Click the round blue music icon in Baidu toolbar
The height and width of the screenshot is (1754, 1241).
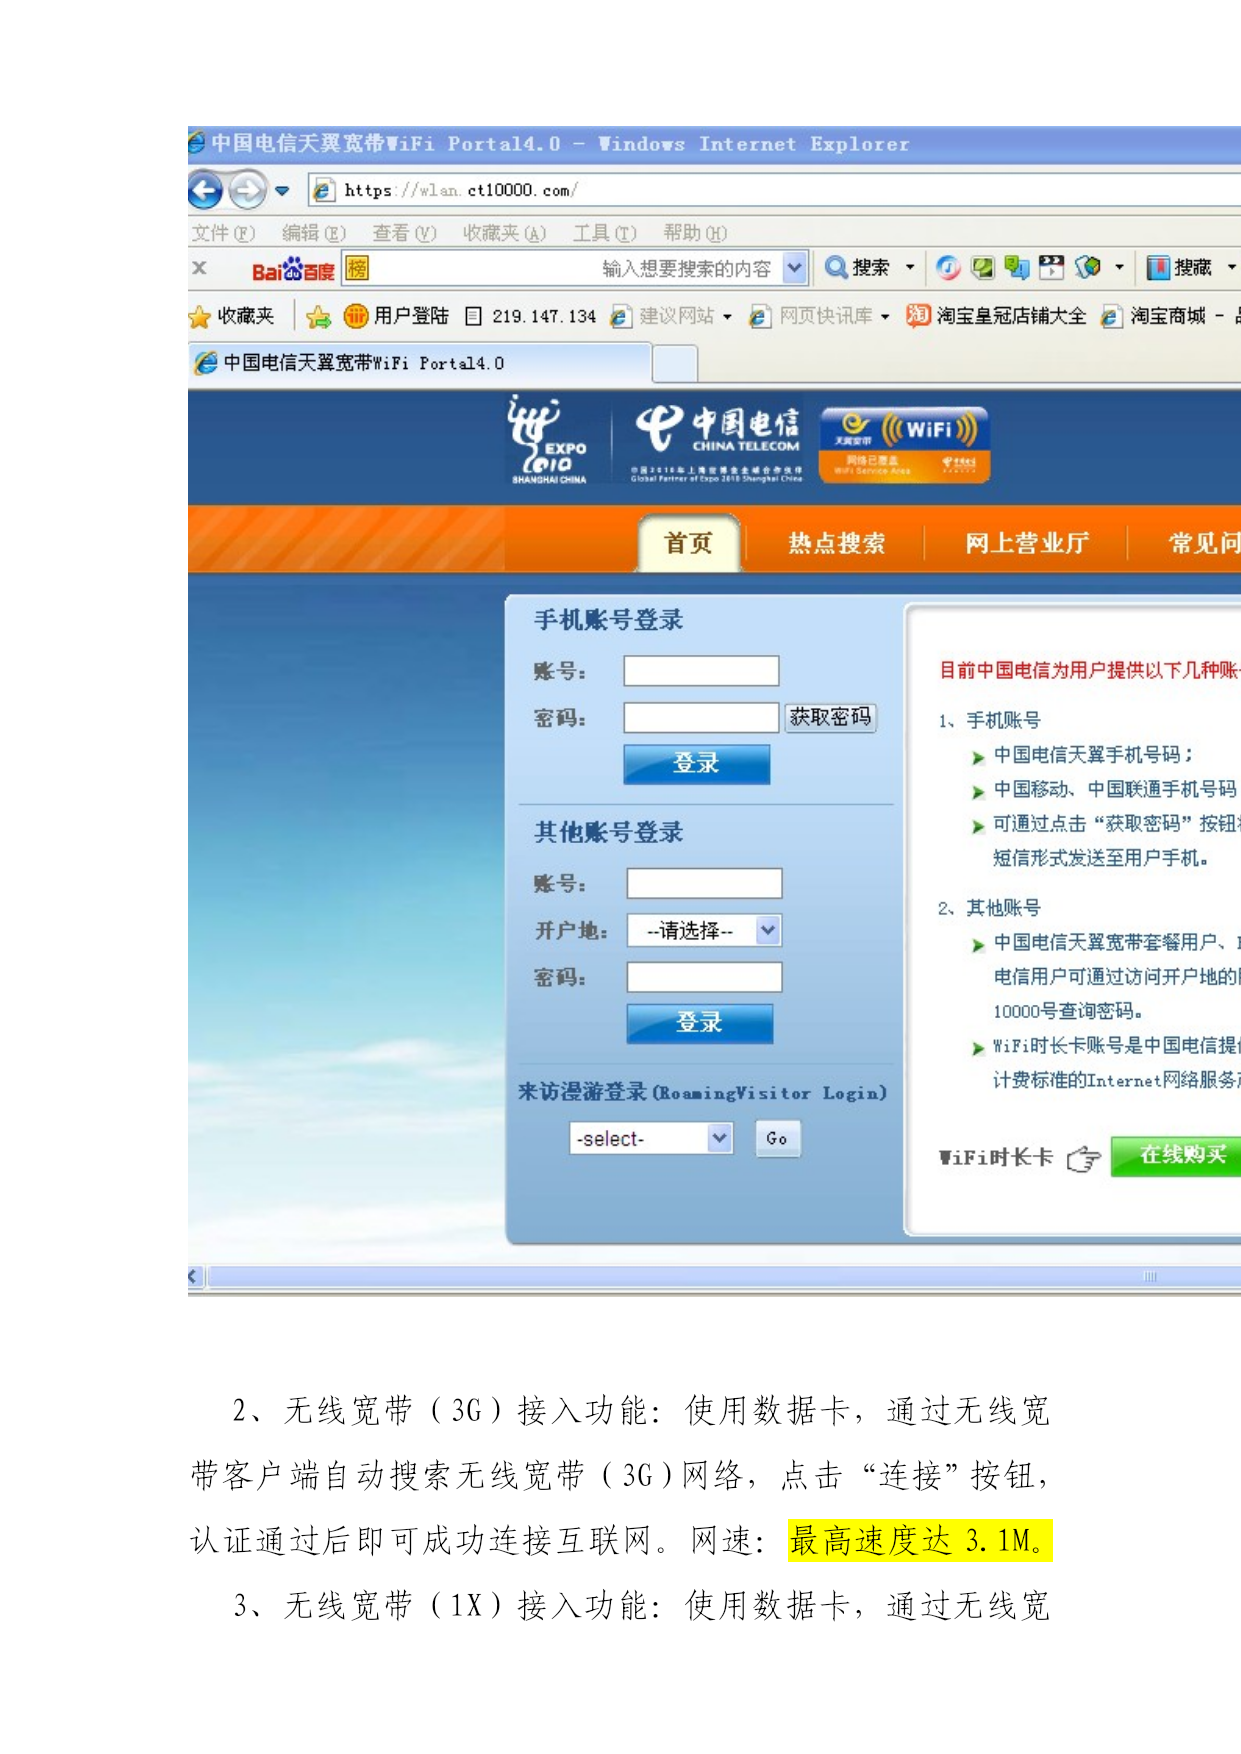tap(948, 268)
